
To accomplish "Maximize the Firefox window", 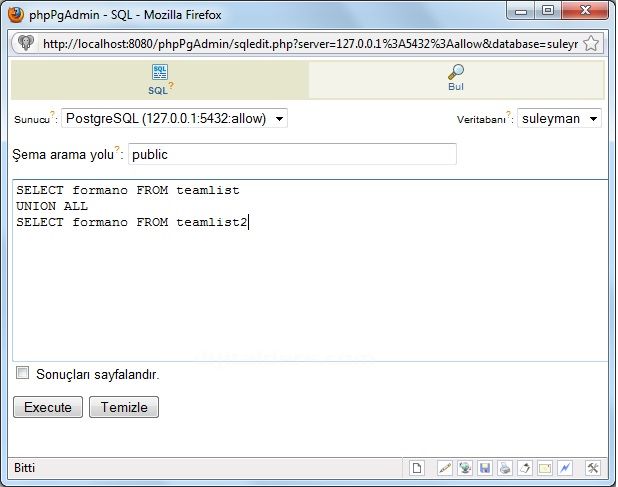I will tap(548, 11).
